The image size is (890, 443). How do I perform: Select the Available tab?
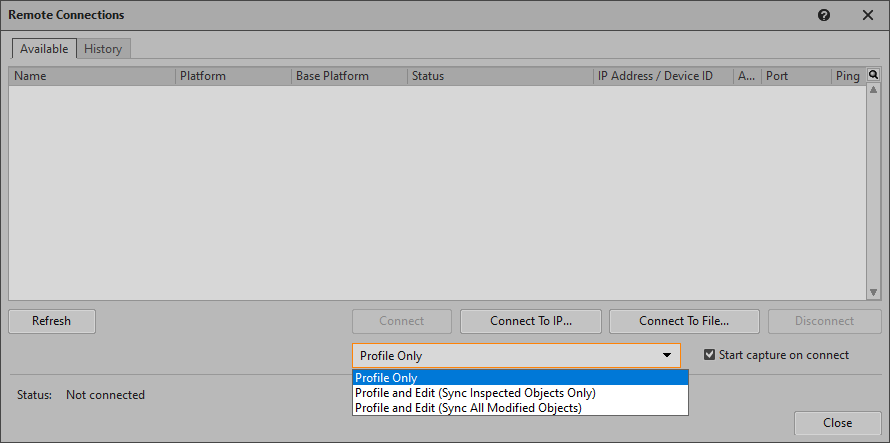click(44, 49)
